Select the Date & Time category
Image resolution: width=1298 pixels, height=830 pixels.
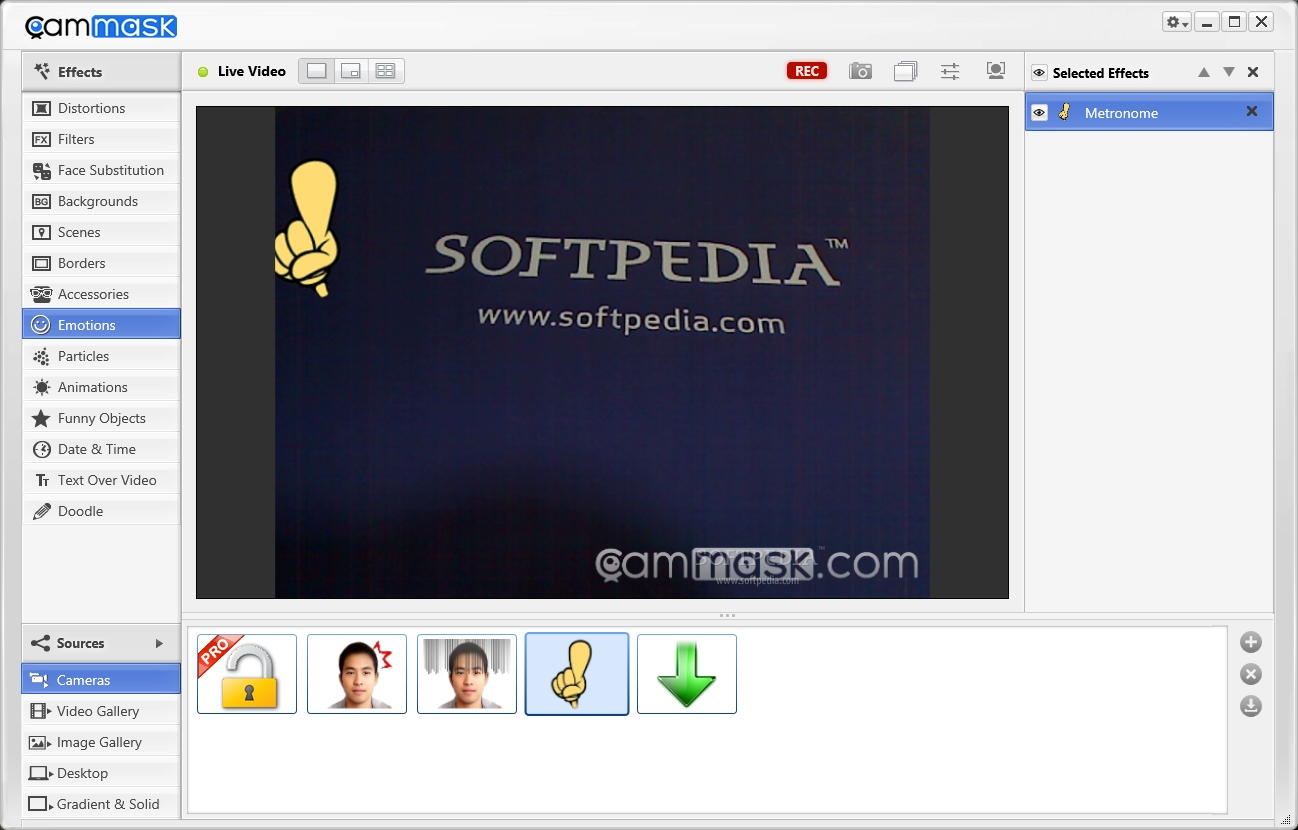(x=101, y=449)
